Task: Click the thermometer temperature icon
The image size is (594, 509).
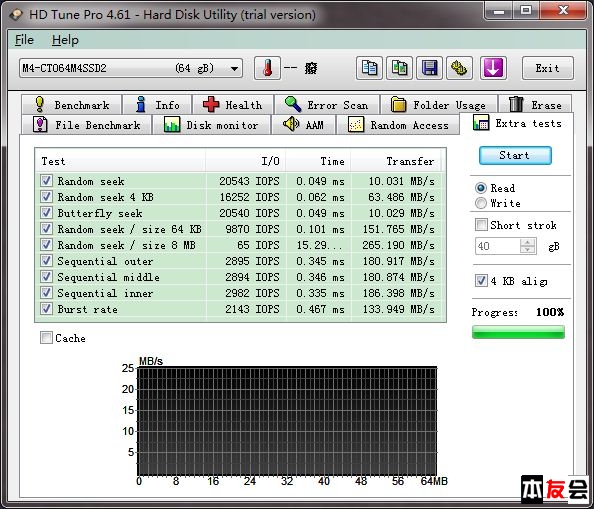Action: click(x=267, y=68)
